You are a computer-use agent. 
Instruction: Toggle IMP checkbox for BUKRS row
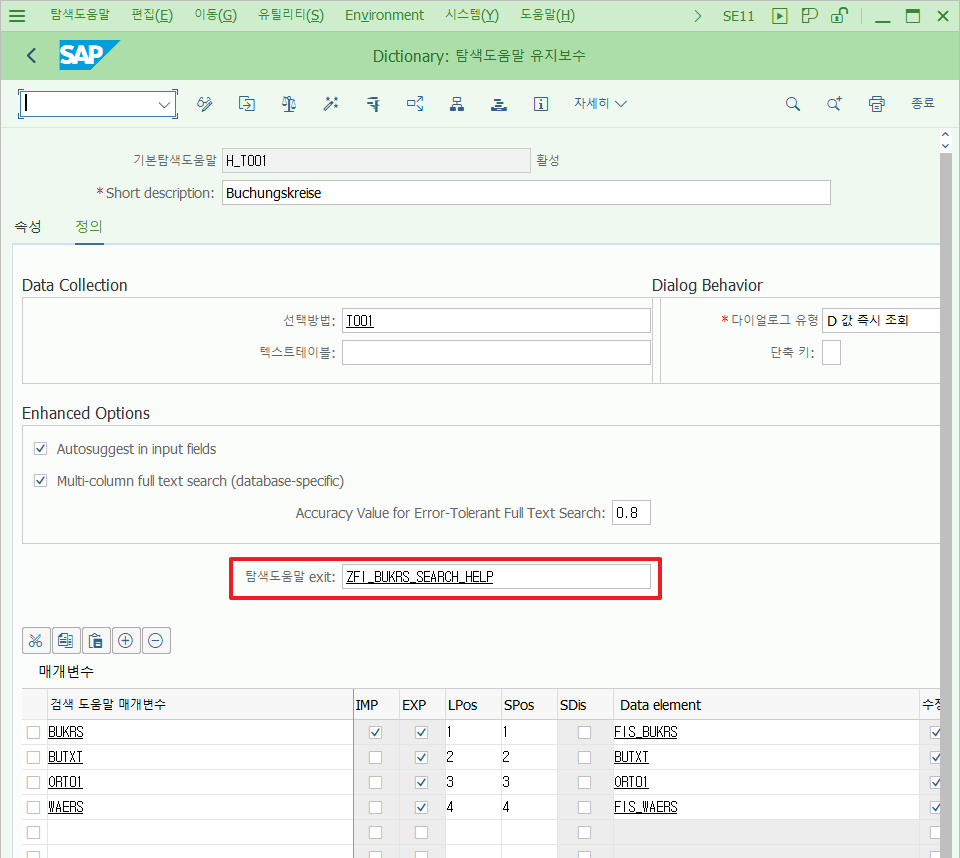click(x=375, y=732)
